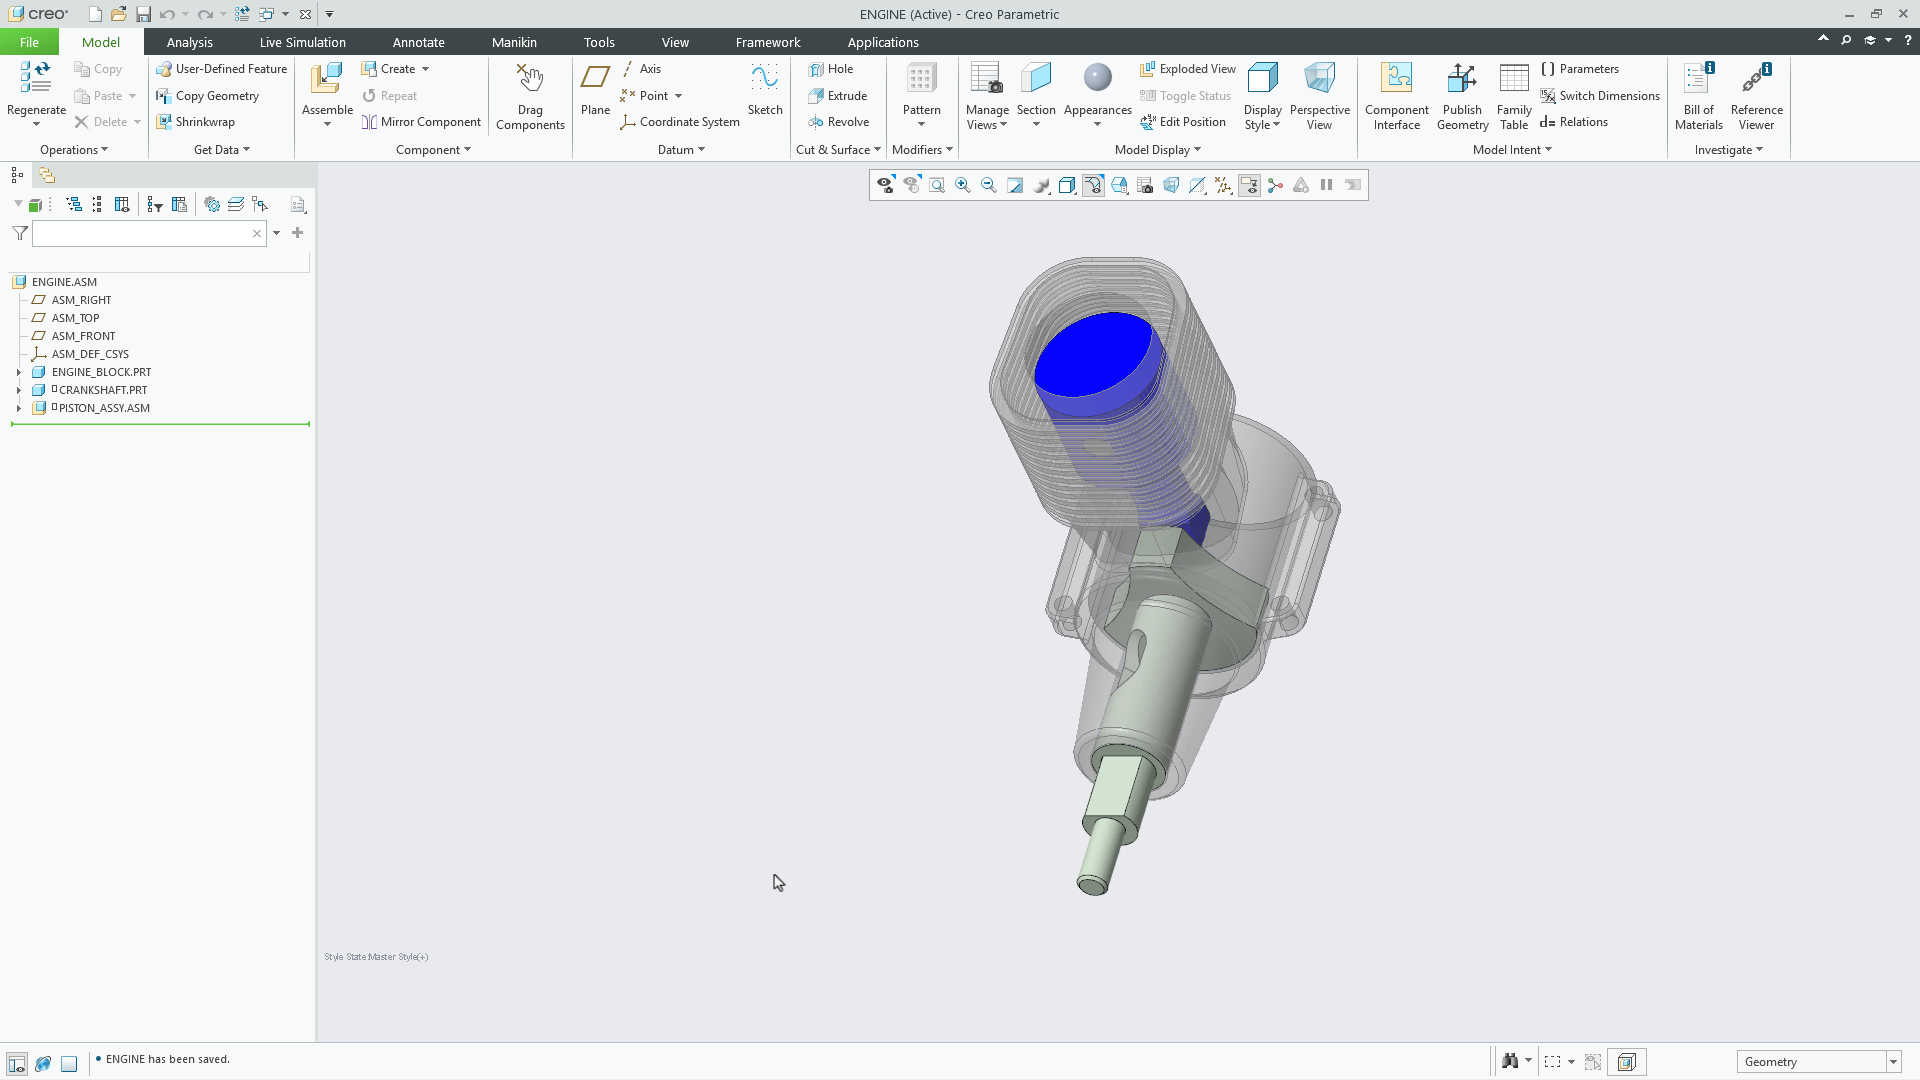Start the Sketch tool
1920x1080 pixels.
[765, 89]
